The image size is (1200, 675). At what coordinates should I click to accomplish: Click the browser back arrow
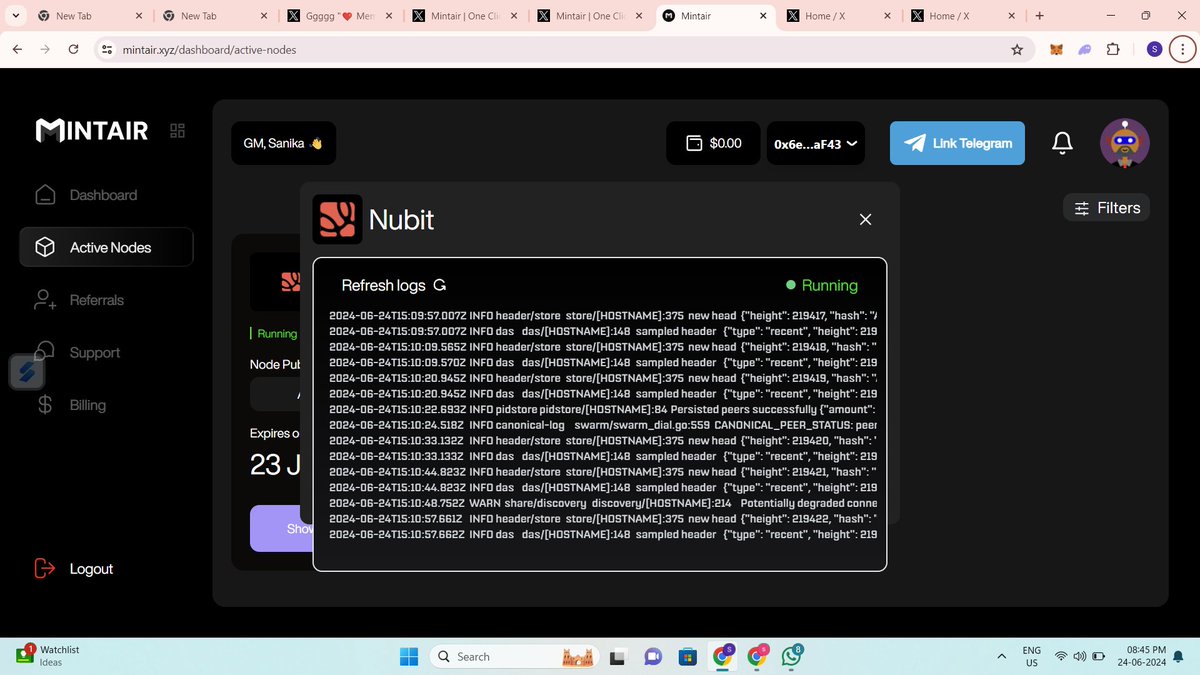pyautogui.click(x=18, y=49)
